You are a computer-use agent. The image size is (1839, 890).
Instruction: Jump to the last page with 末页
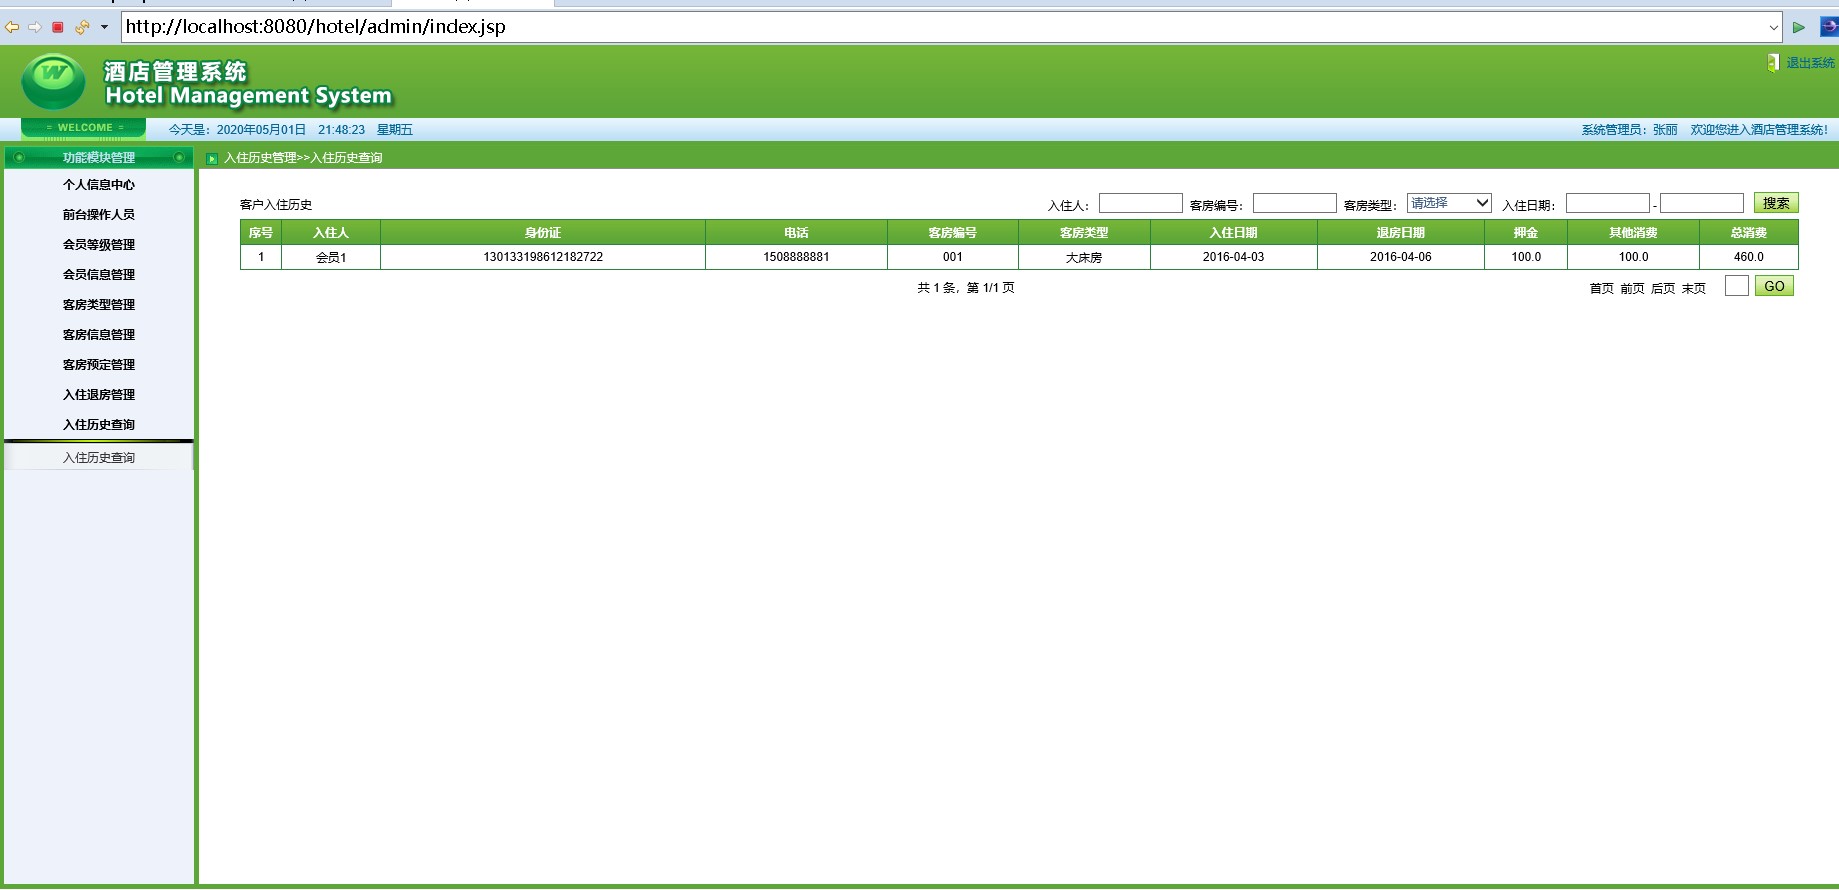click(x=1694, y=288)
